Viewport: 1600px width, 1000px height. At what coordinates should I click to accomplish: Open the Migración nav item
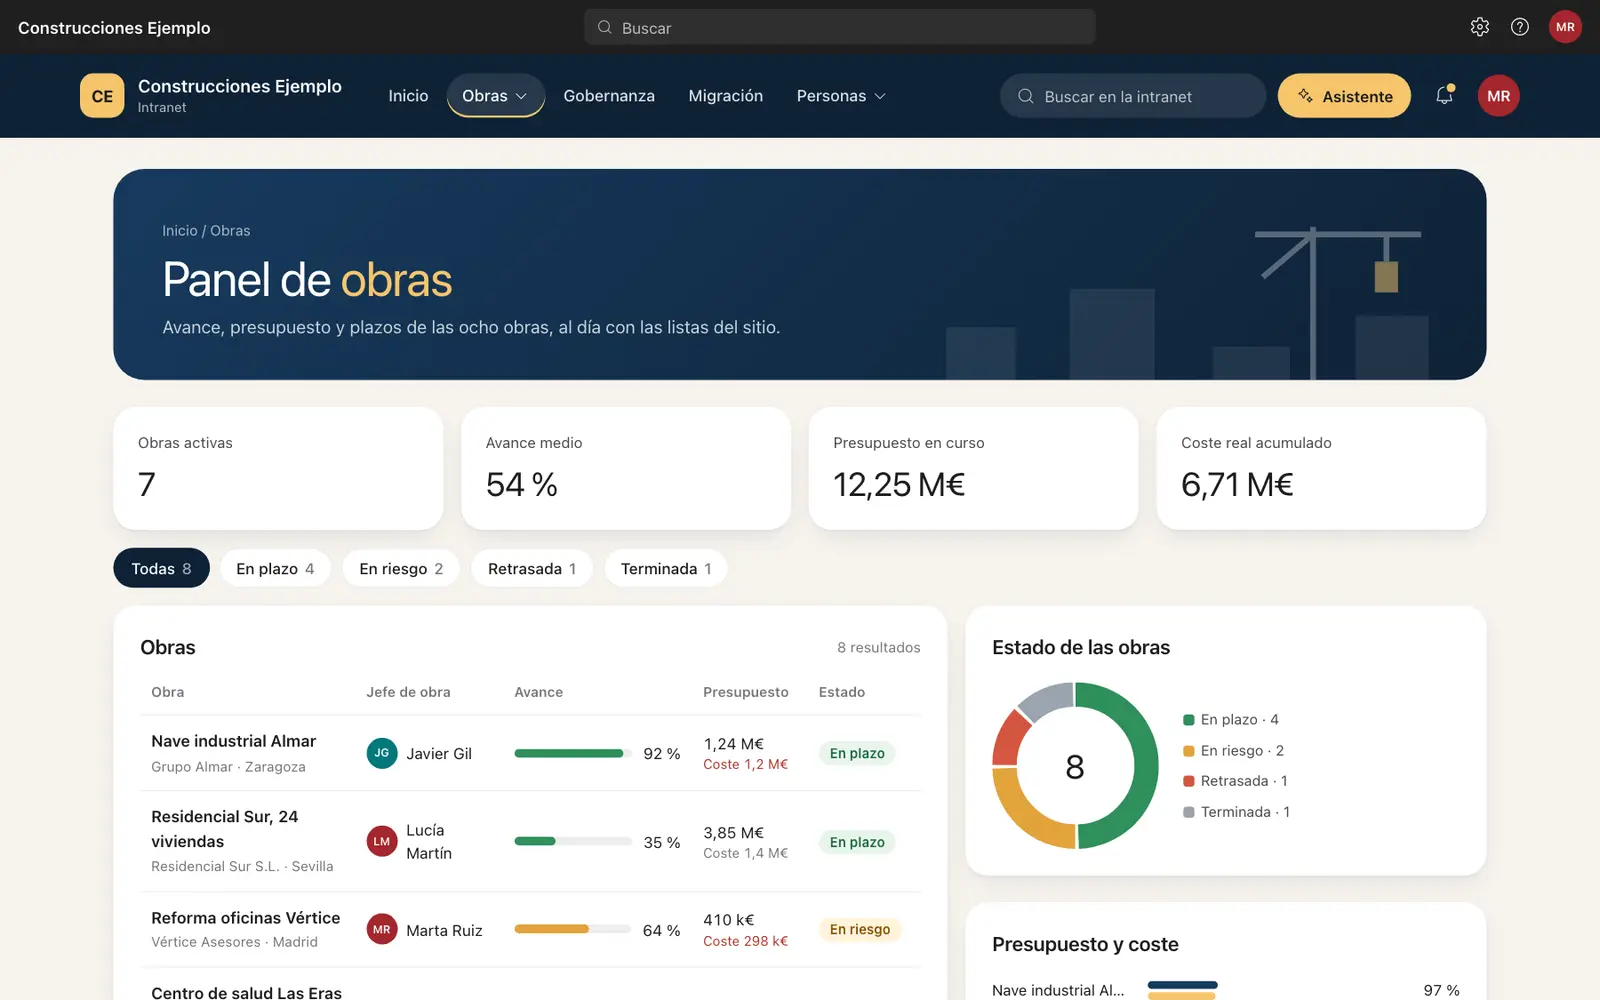pyautogui.click(x=726, y=96)
